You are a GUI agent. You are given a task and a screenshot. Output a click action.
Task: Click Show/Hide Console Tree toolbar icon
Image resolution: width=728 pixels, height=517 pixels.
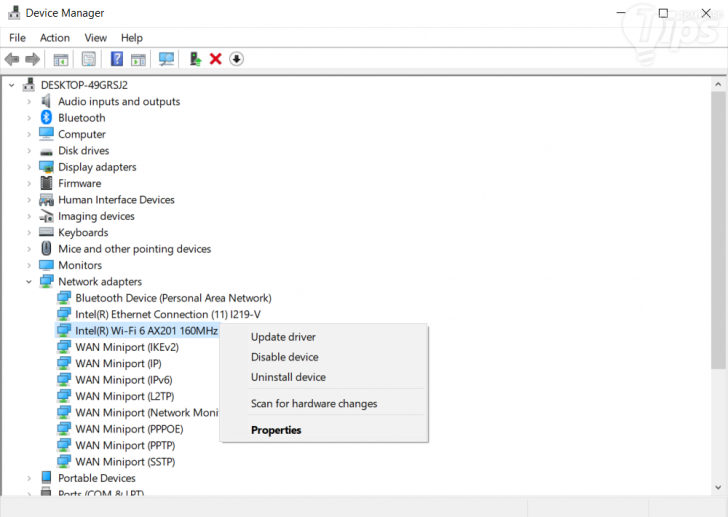tap(61, 59)
